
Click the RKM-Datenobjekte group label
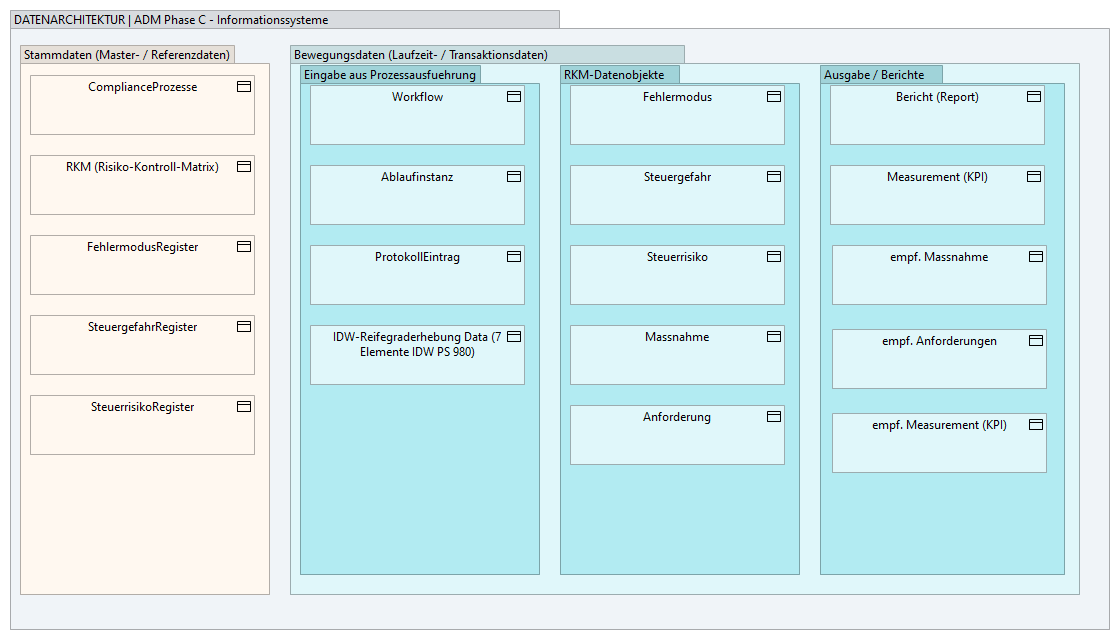click(x=620, y=74)
